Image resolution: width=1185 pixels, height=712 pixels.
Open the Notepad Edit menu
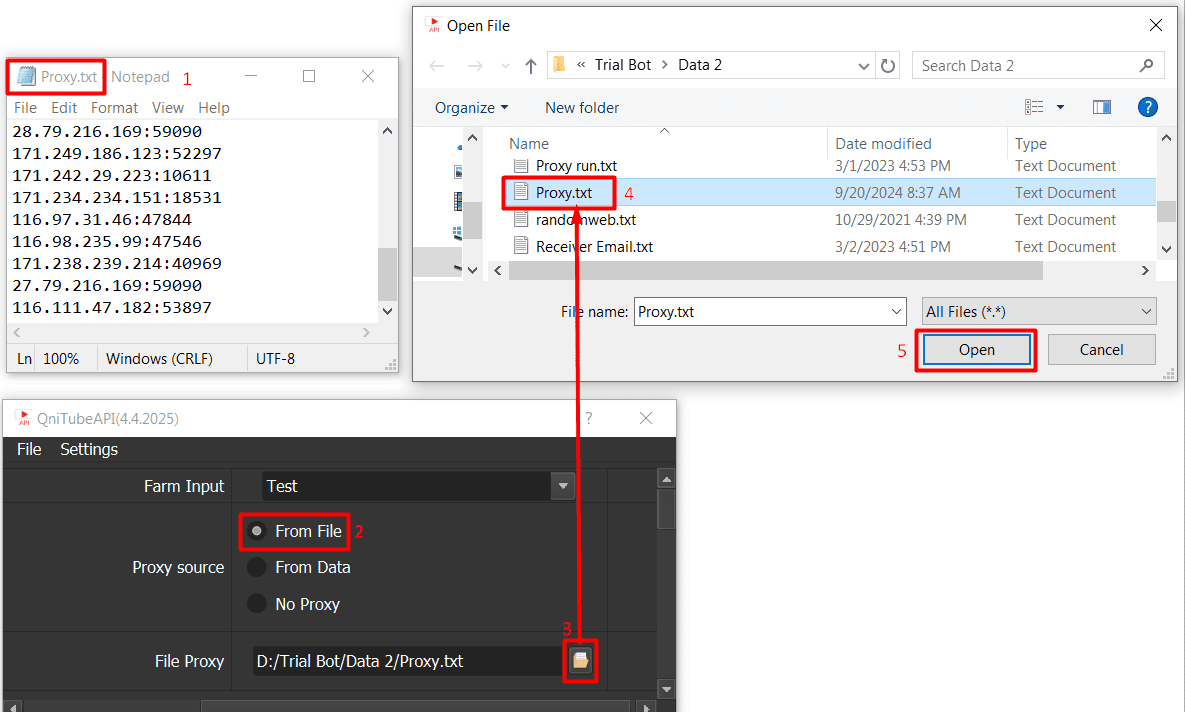coord(64,107)
